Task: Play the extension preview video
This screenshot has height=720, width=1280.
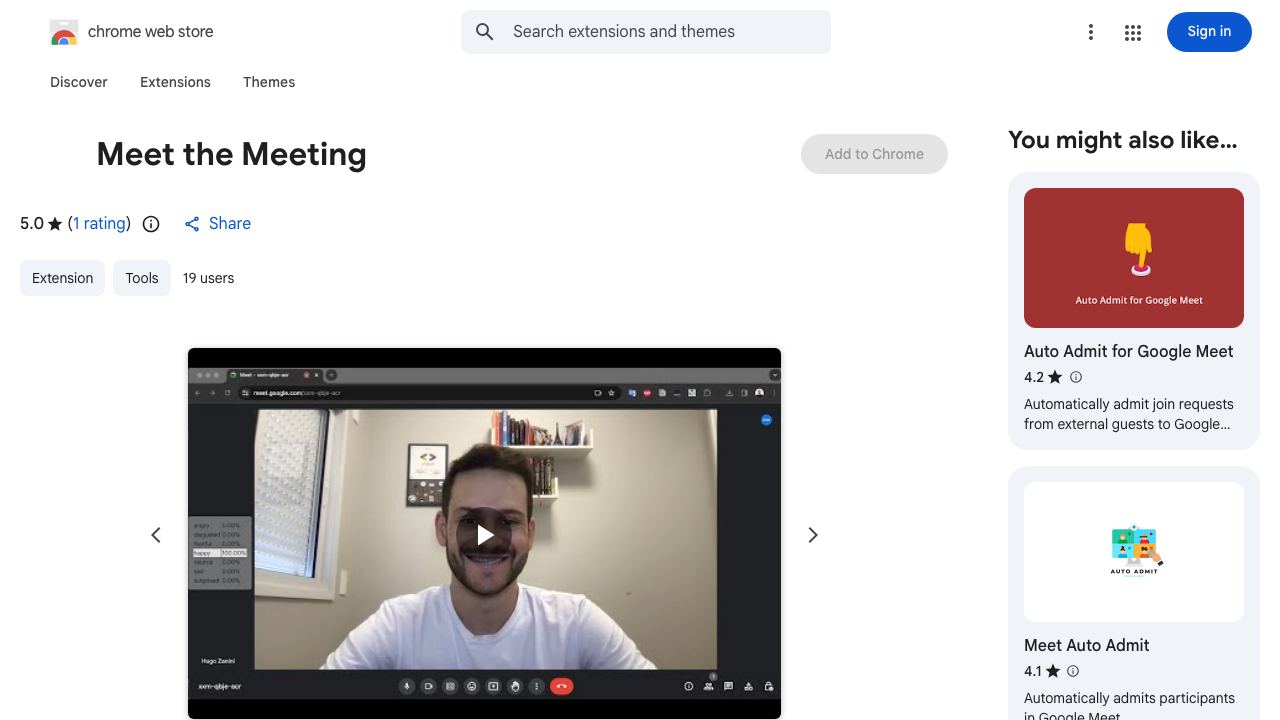Action: pos(484,535)
